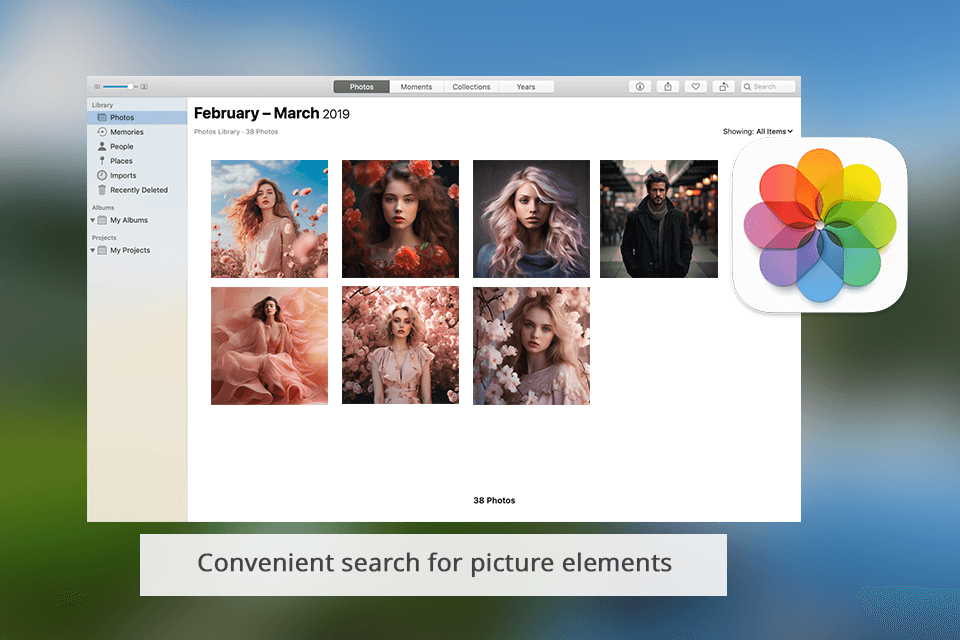Select photo of man in black coat

pyautogui.click(x=659, y=219)
